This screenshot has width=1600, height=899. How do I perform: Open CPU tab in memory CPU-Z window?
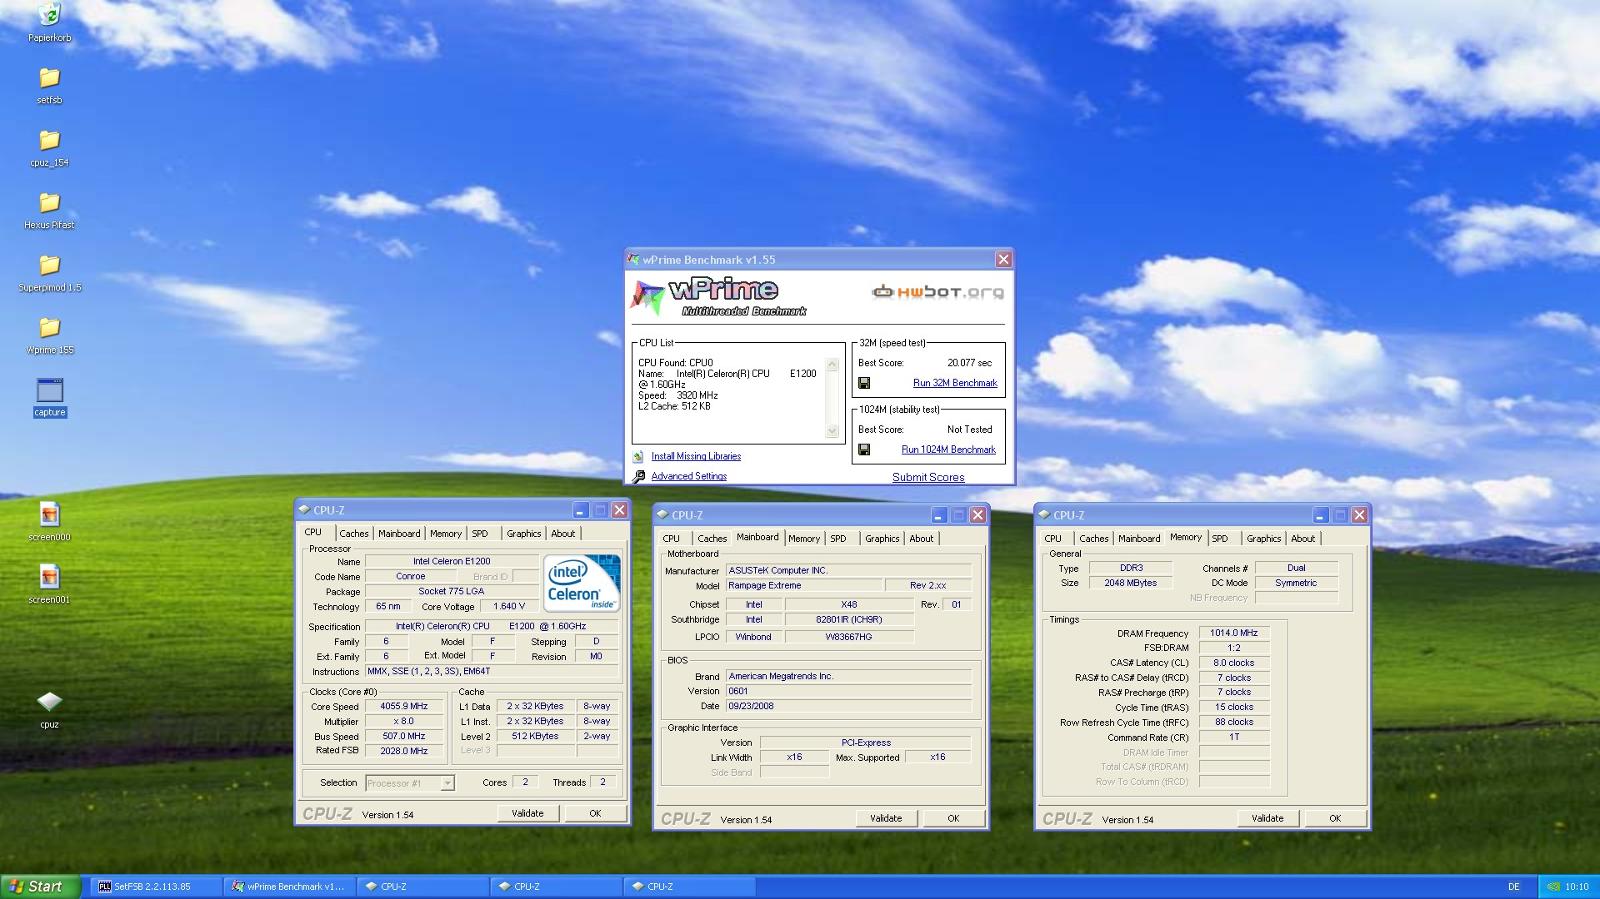(x=1053, y=539)
